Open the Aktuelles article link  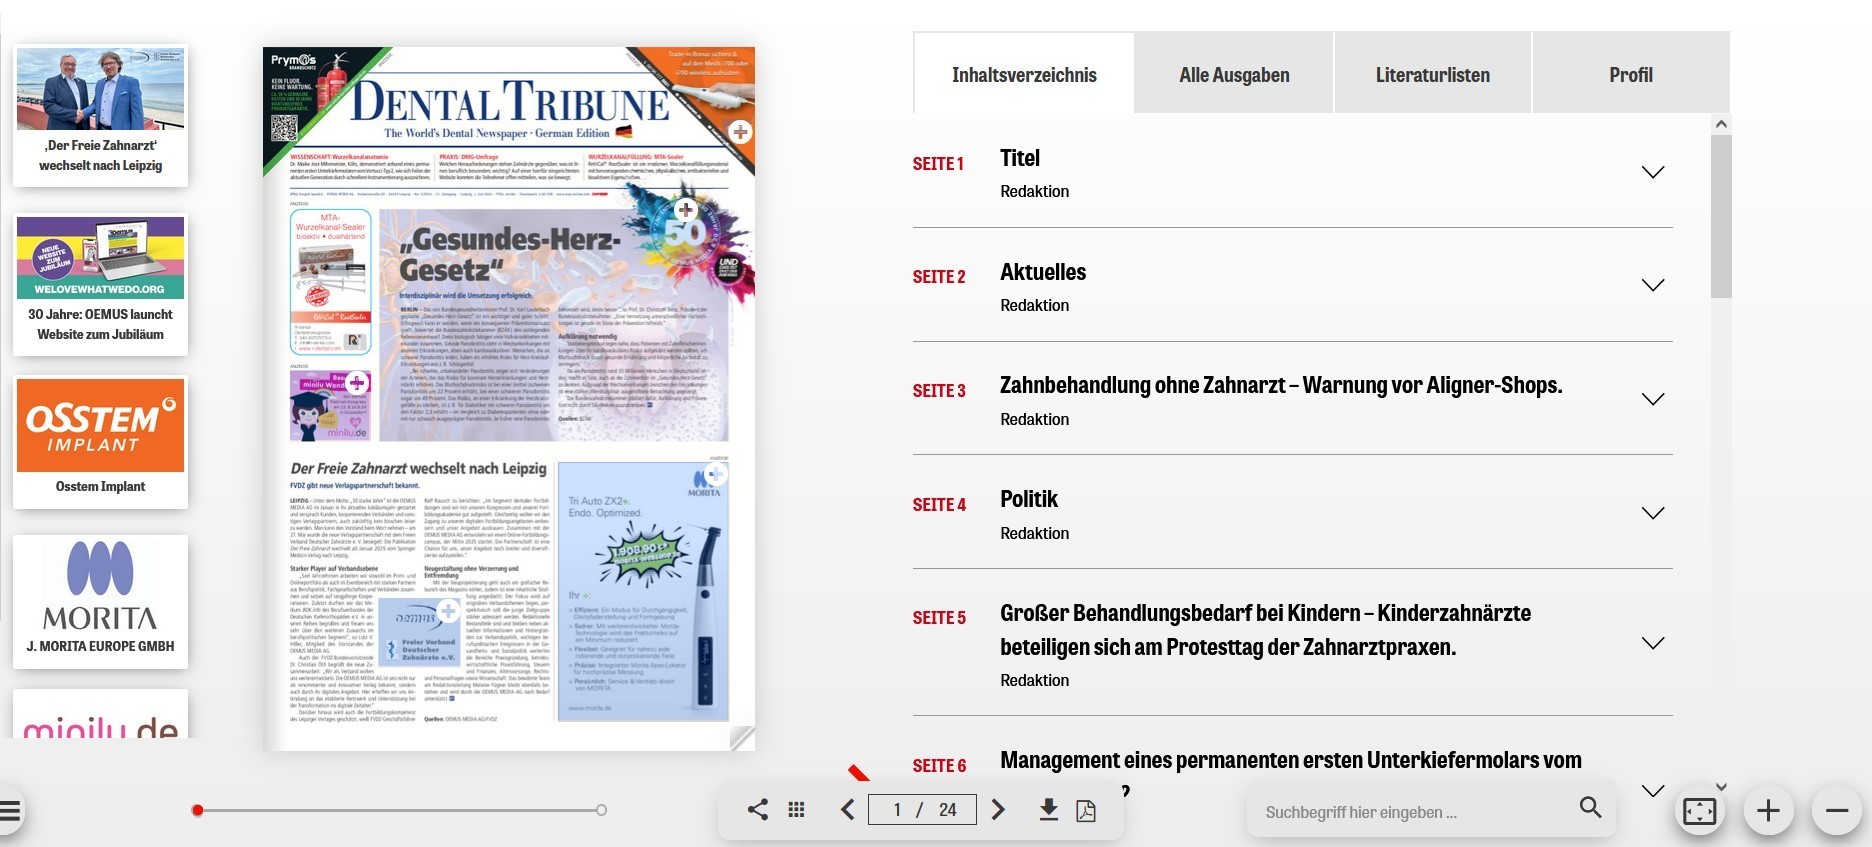1043,272
